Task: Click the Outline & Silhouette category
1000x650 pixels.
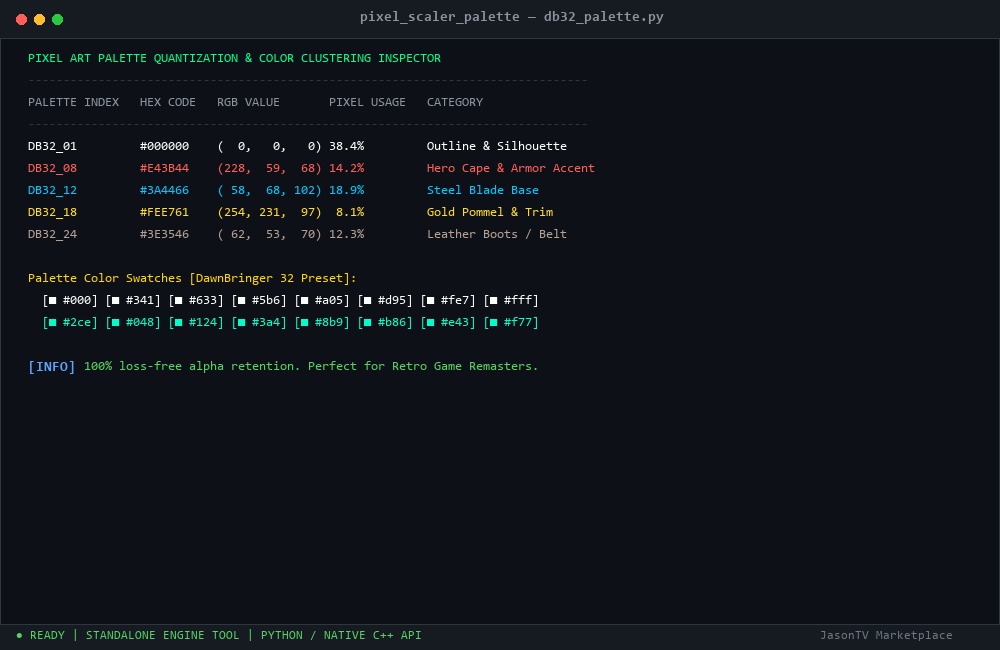Action: (497, 146)
